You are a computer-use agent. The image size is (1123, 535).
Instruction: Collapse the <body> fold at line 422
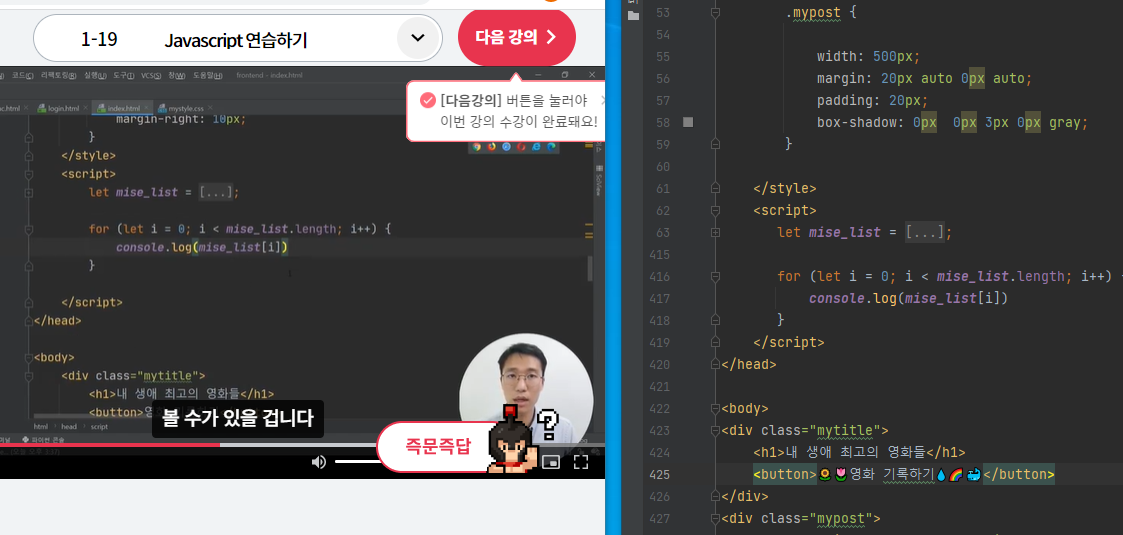pos(715,409)
